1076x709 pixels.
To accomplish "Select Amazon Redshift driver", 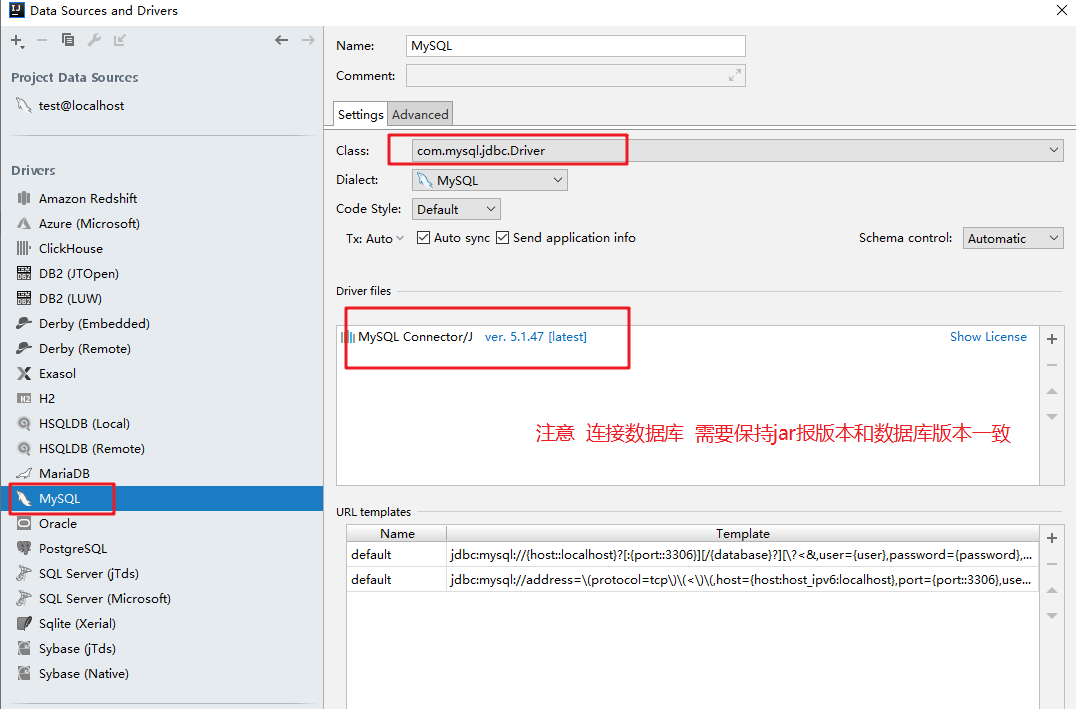I will pyautogui.click(x=88, y=198).
